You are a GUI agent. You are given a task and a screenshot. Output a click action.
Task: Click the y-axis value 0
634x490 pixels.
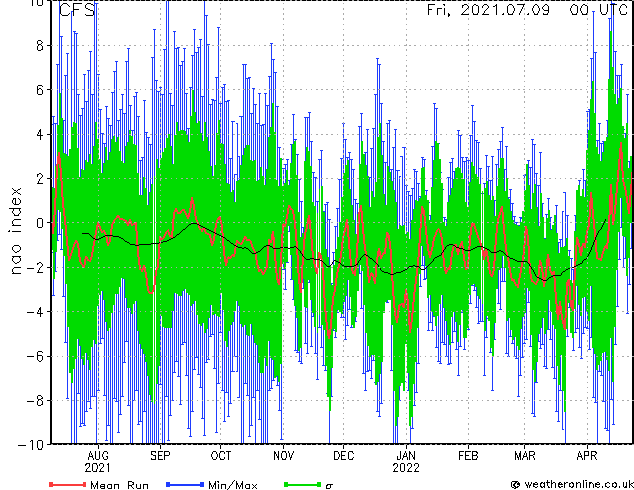coord(40,223)
